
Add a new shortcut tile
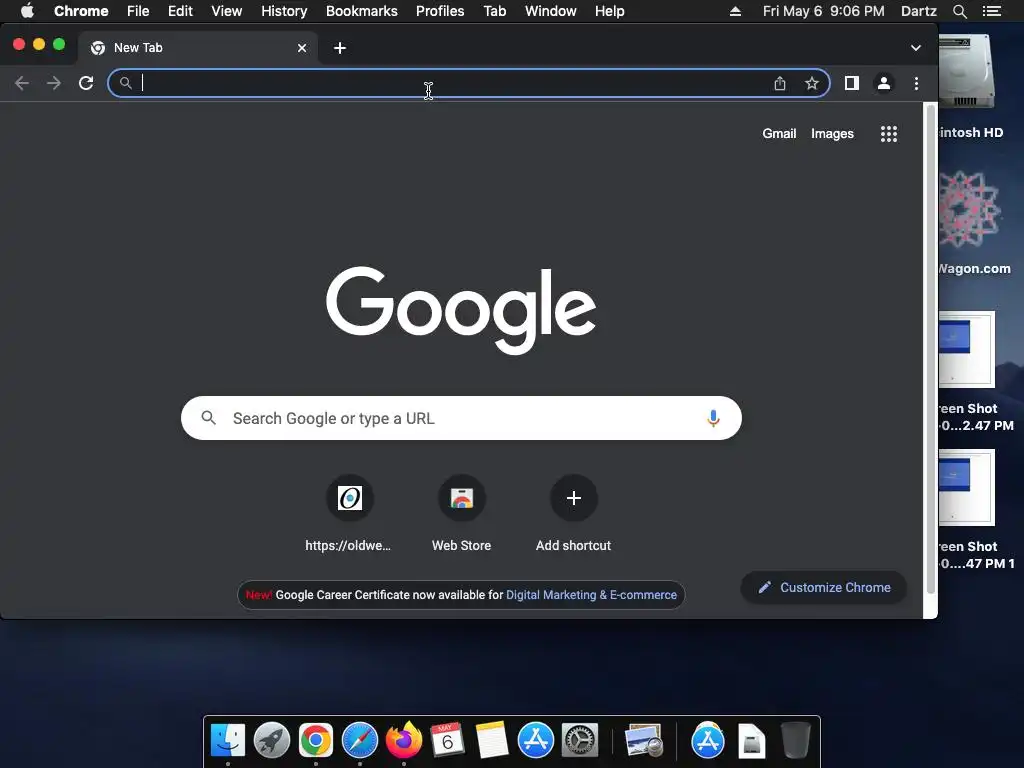click(x=573, y=498)
